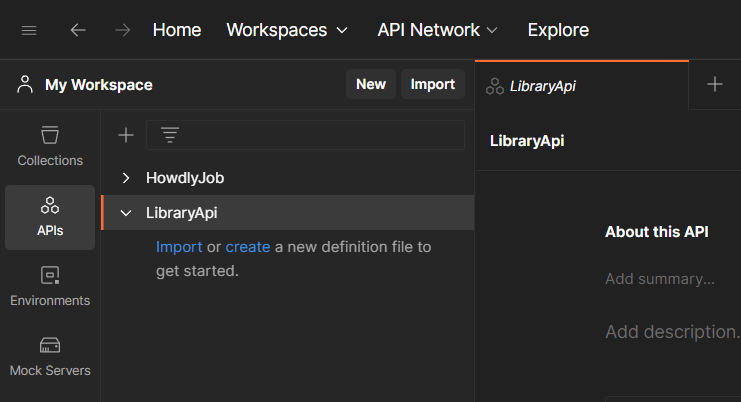
Task: Focus the API filter input field
Action: coord(305,135)
